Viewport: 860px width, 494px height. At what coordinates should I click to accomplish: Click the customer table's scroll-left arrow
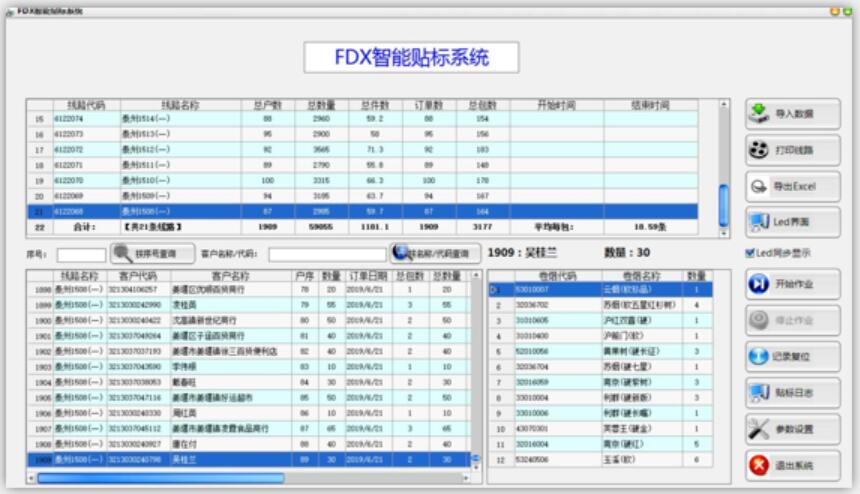[x=31, y=478]
